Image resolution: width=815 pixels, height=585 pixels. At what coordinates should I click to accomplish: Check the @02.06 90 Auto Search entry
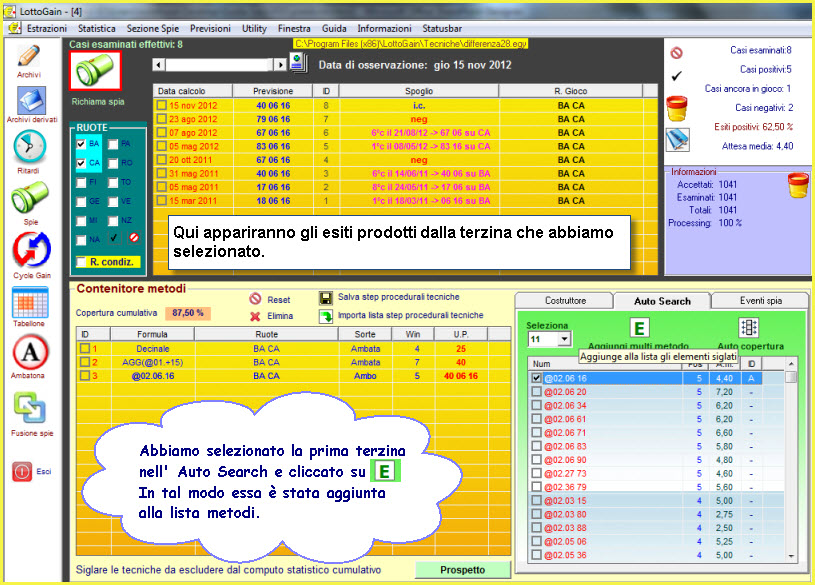pyautogui.click(x=536, y=460)
